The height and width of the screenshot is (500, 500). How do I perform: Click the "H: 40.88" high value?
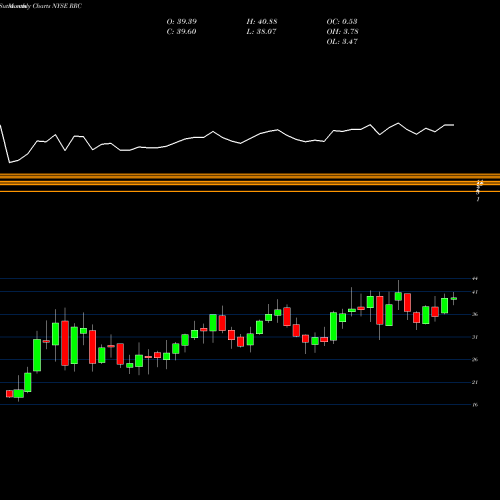coord(262,22)
